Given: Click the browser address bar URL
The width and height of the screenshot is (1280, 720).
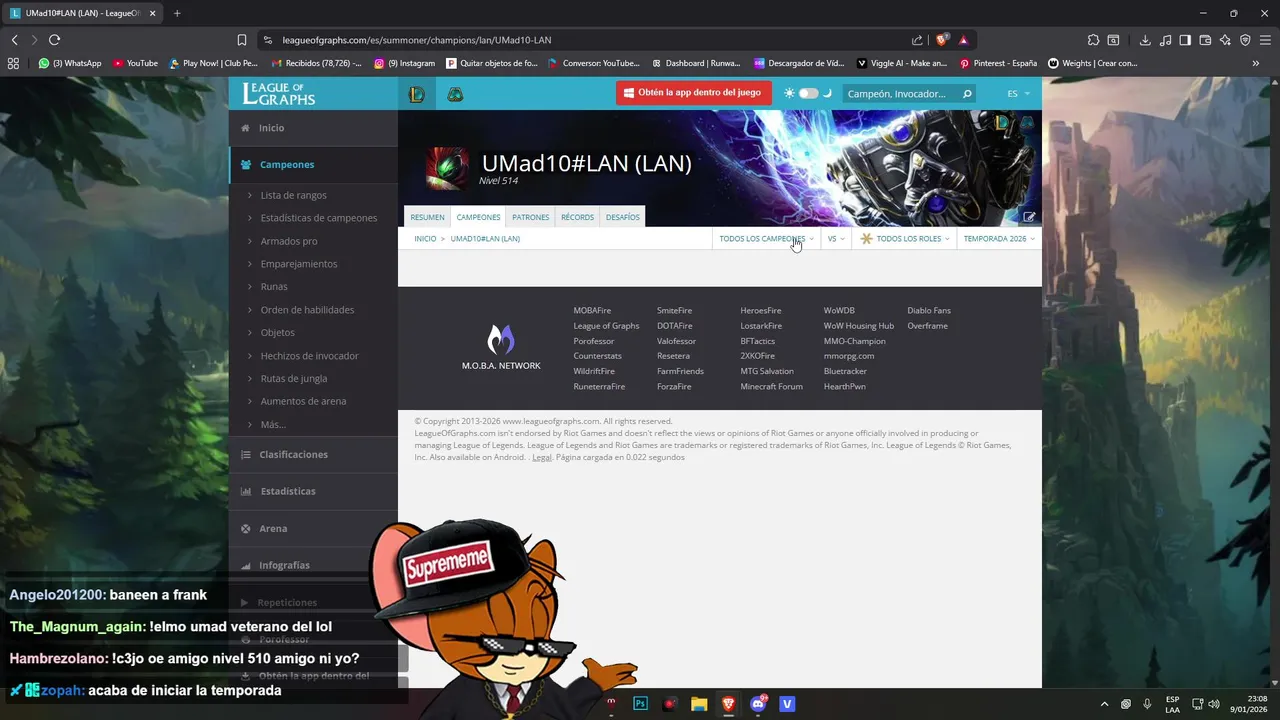Looking at the screenshot, I should tap(417, 40).
